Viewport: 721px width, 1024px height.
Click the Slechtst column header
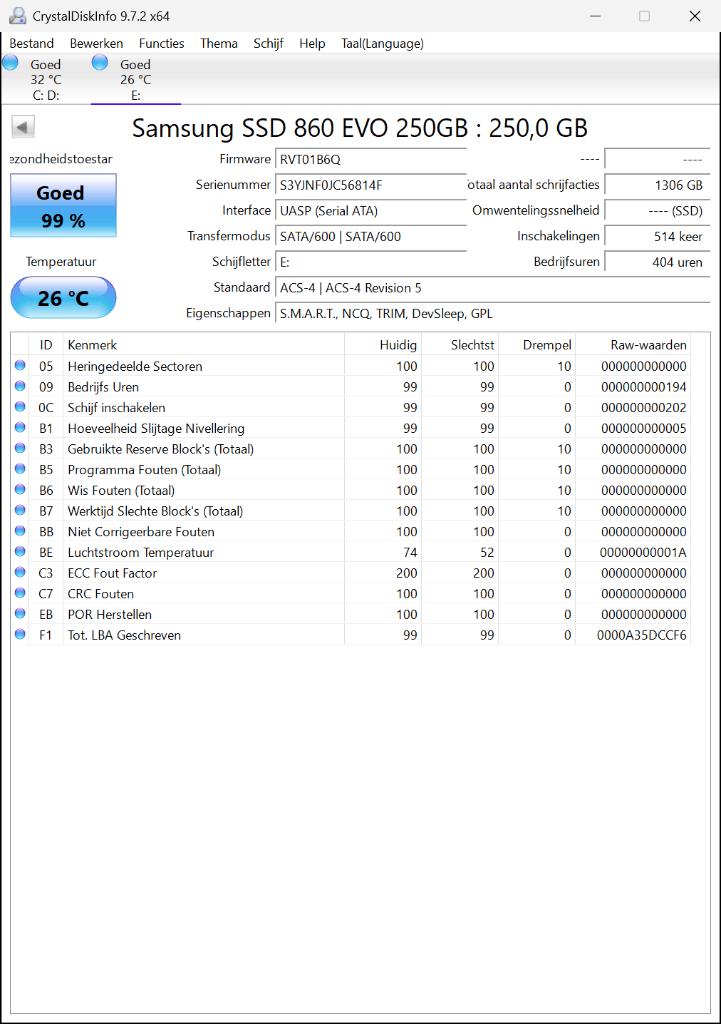point(460,344)
